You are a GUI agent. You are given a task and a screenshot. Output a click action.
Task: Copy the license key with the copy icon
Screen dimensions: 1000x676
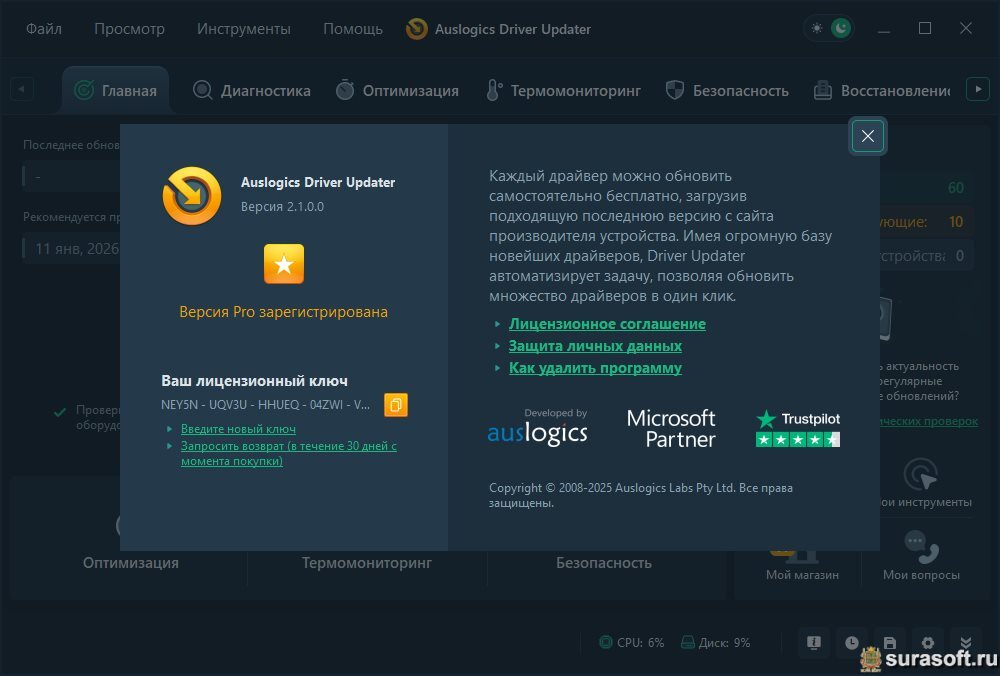coord(396,405)
